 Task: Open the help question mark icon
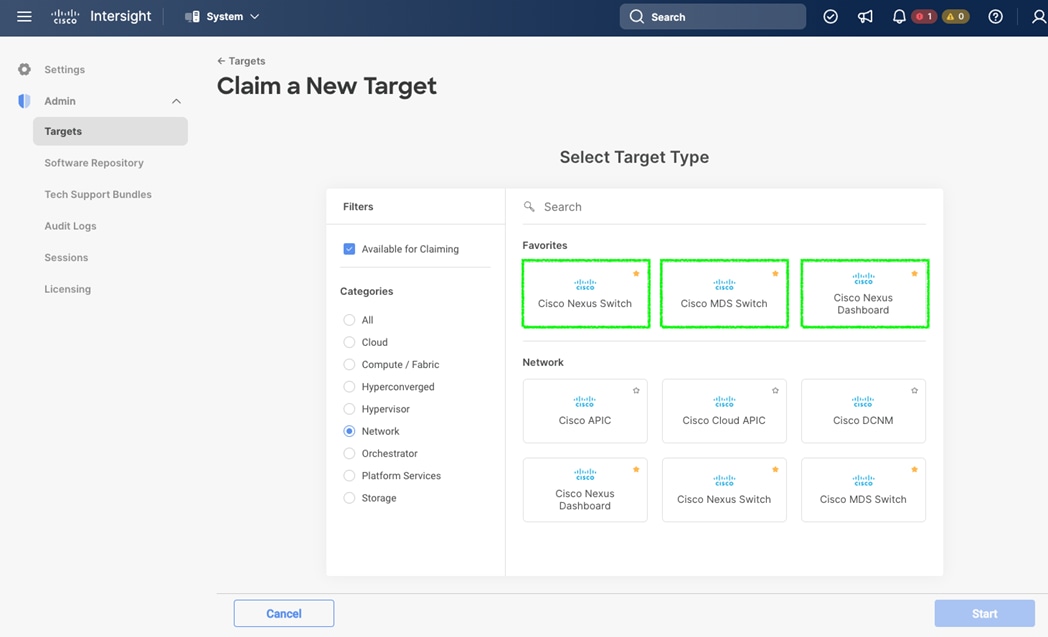[x=995, y=17]
